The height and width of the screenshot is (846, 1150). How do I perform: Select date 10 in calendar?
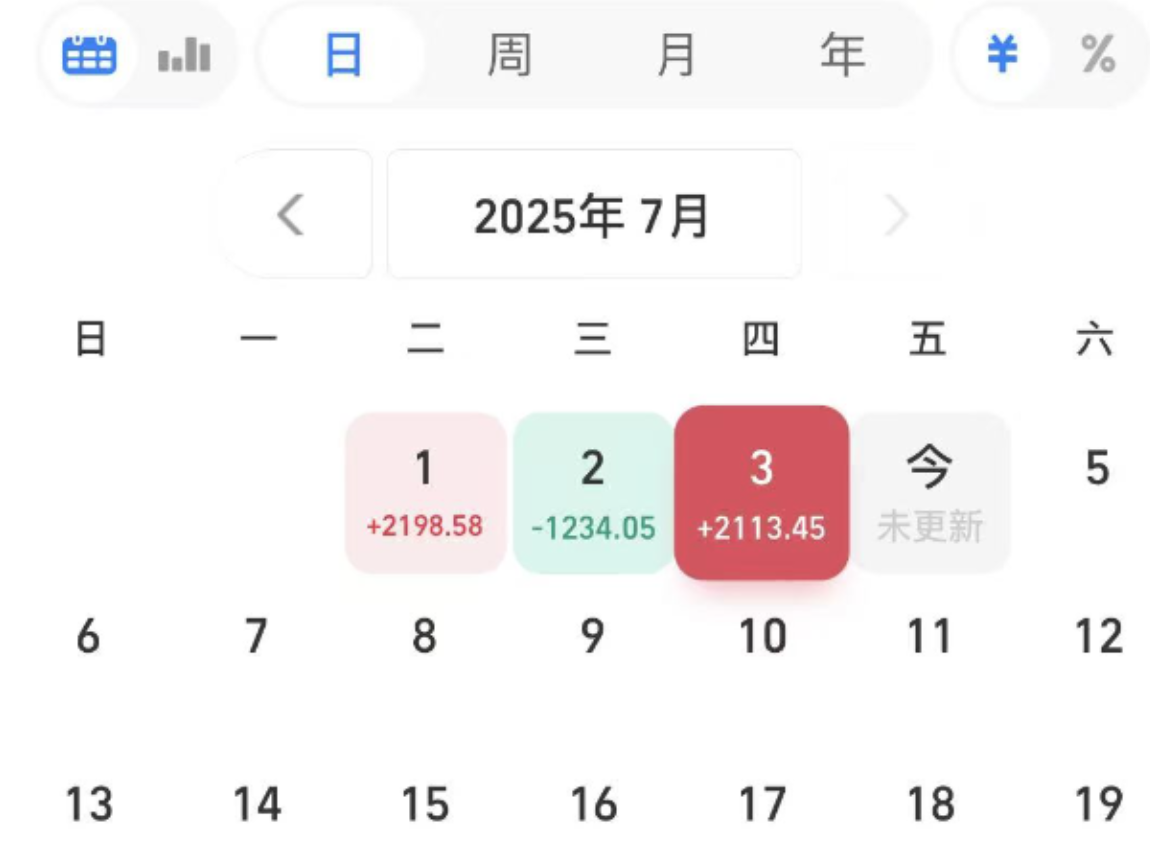(762, 636)
